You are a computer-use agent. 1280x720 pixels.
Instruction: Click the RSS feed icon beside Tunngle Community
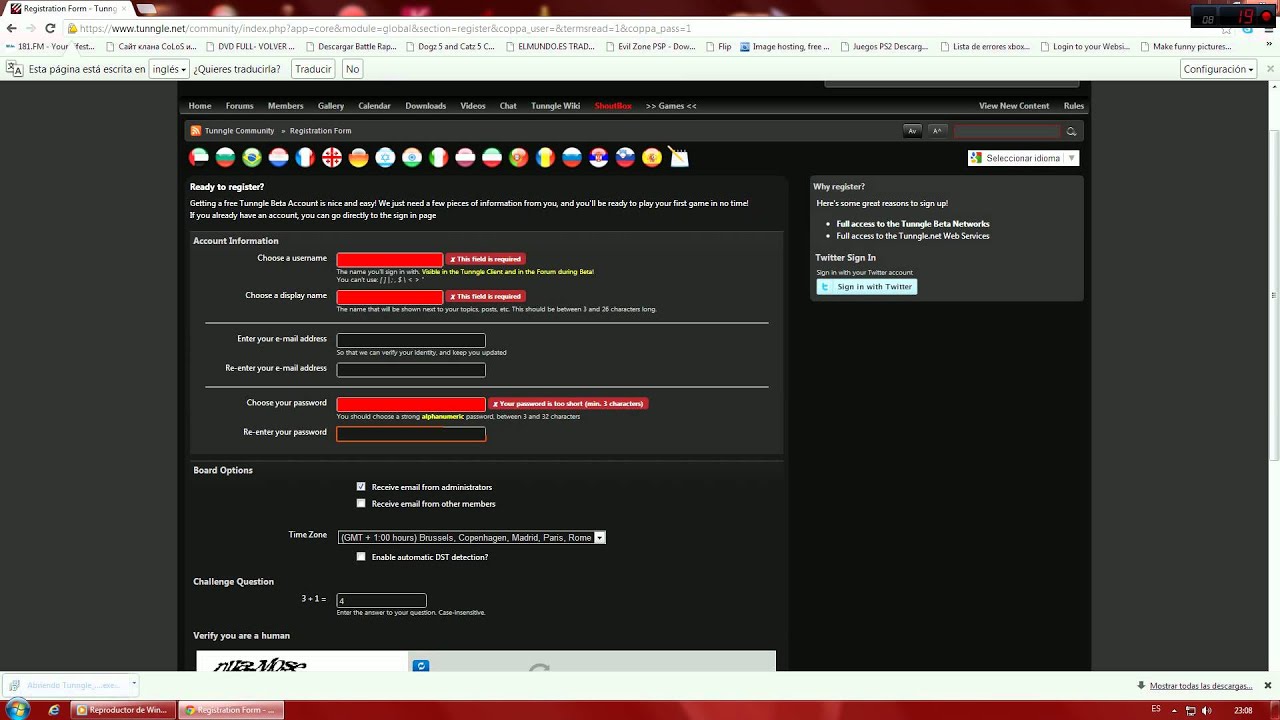(x=196, y=130)
